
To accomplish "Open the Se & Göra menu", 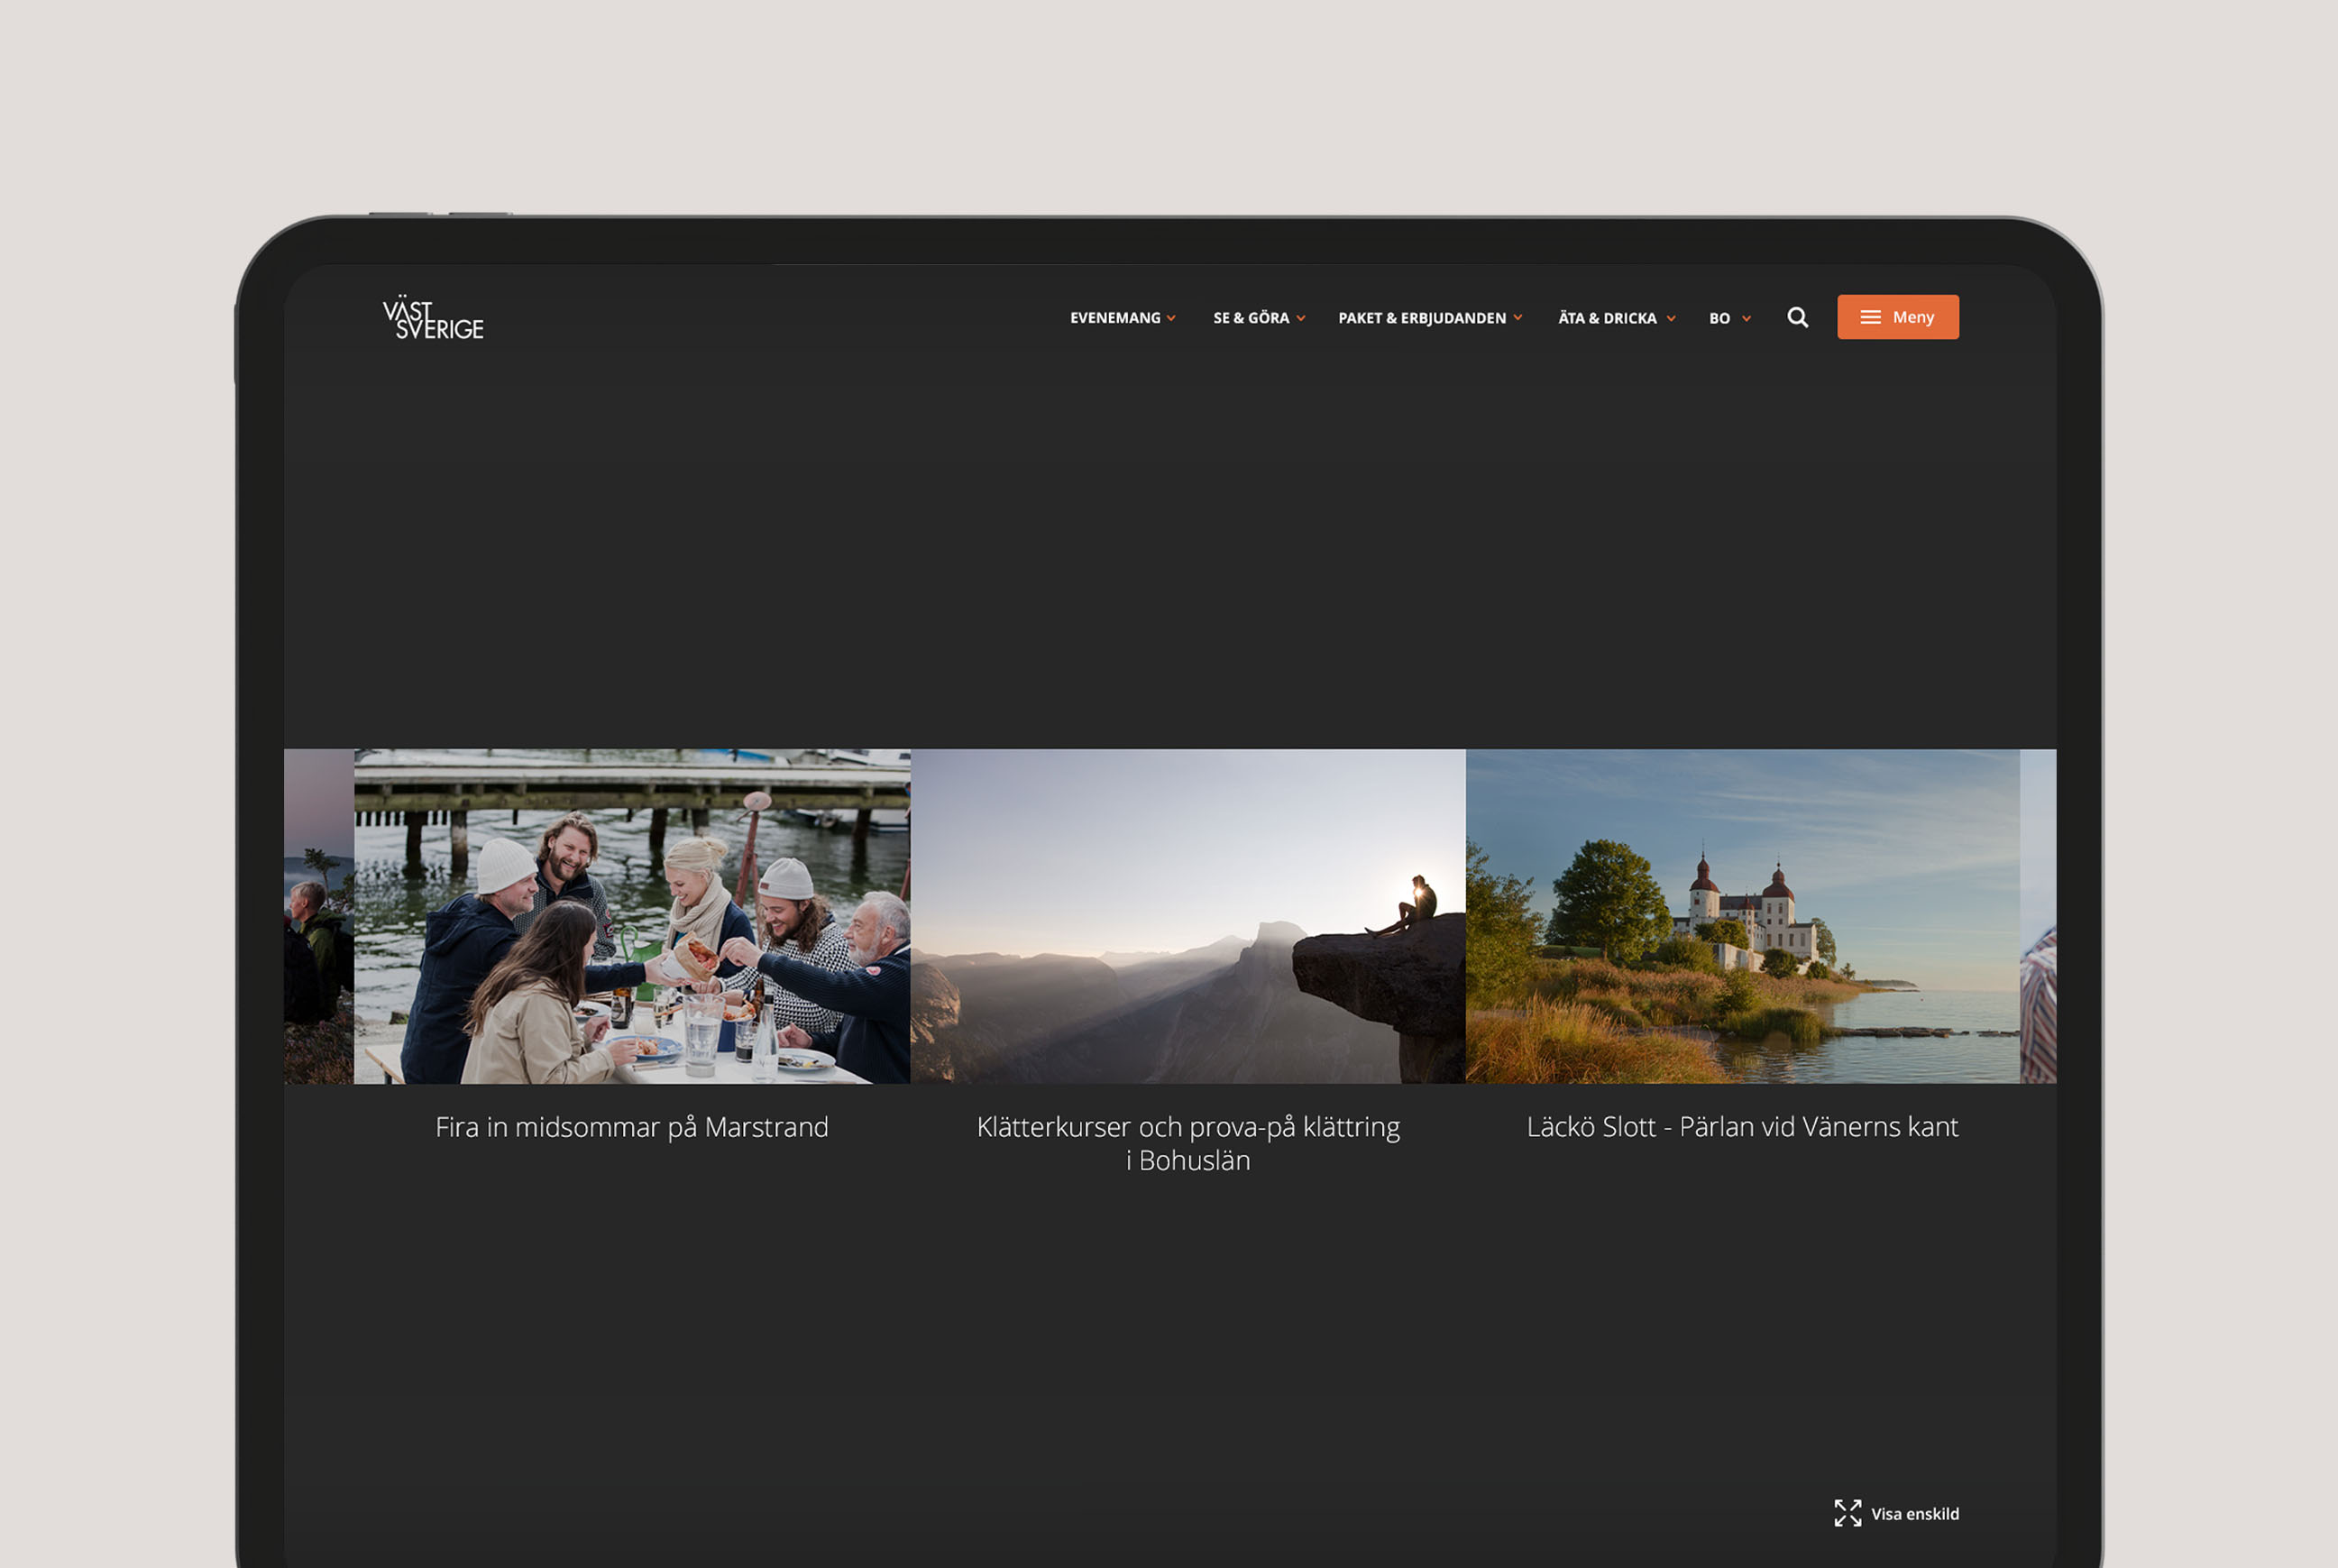I will [1251, 318].
